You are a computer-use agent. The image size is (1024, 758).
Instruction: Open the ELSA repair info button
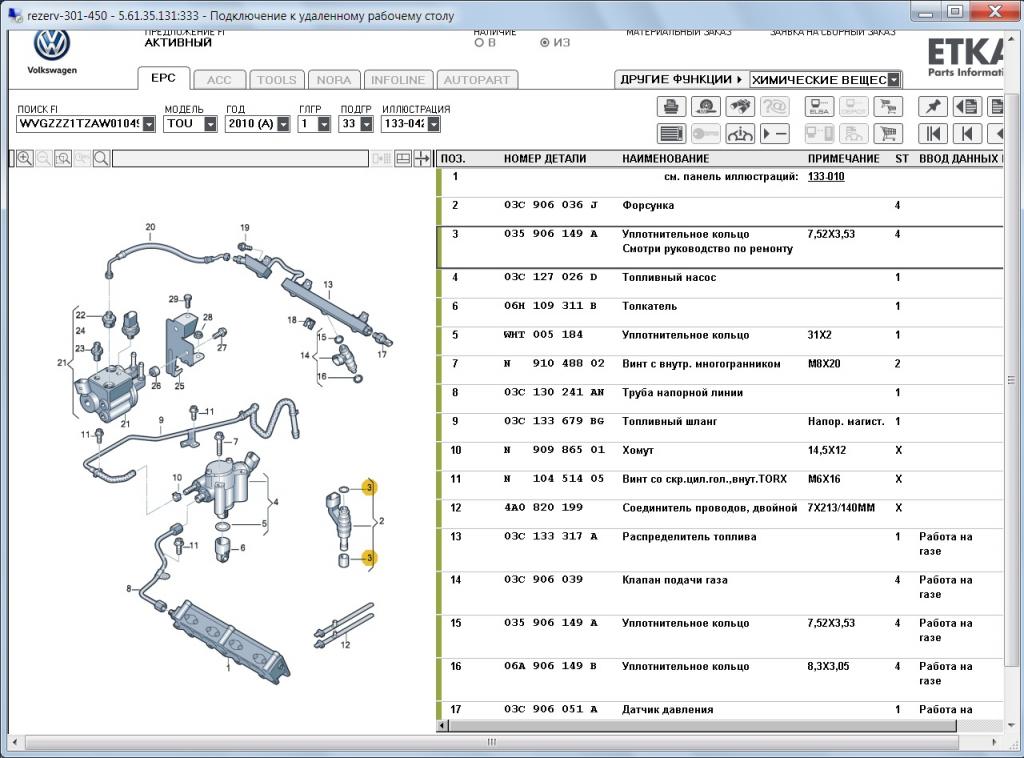[x=819, y=106]
